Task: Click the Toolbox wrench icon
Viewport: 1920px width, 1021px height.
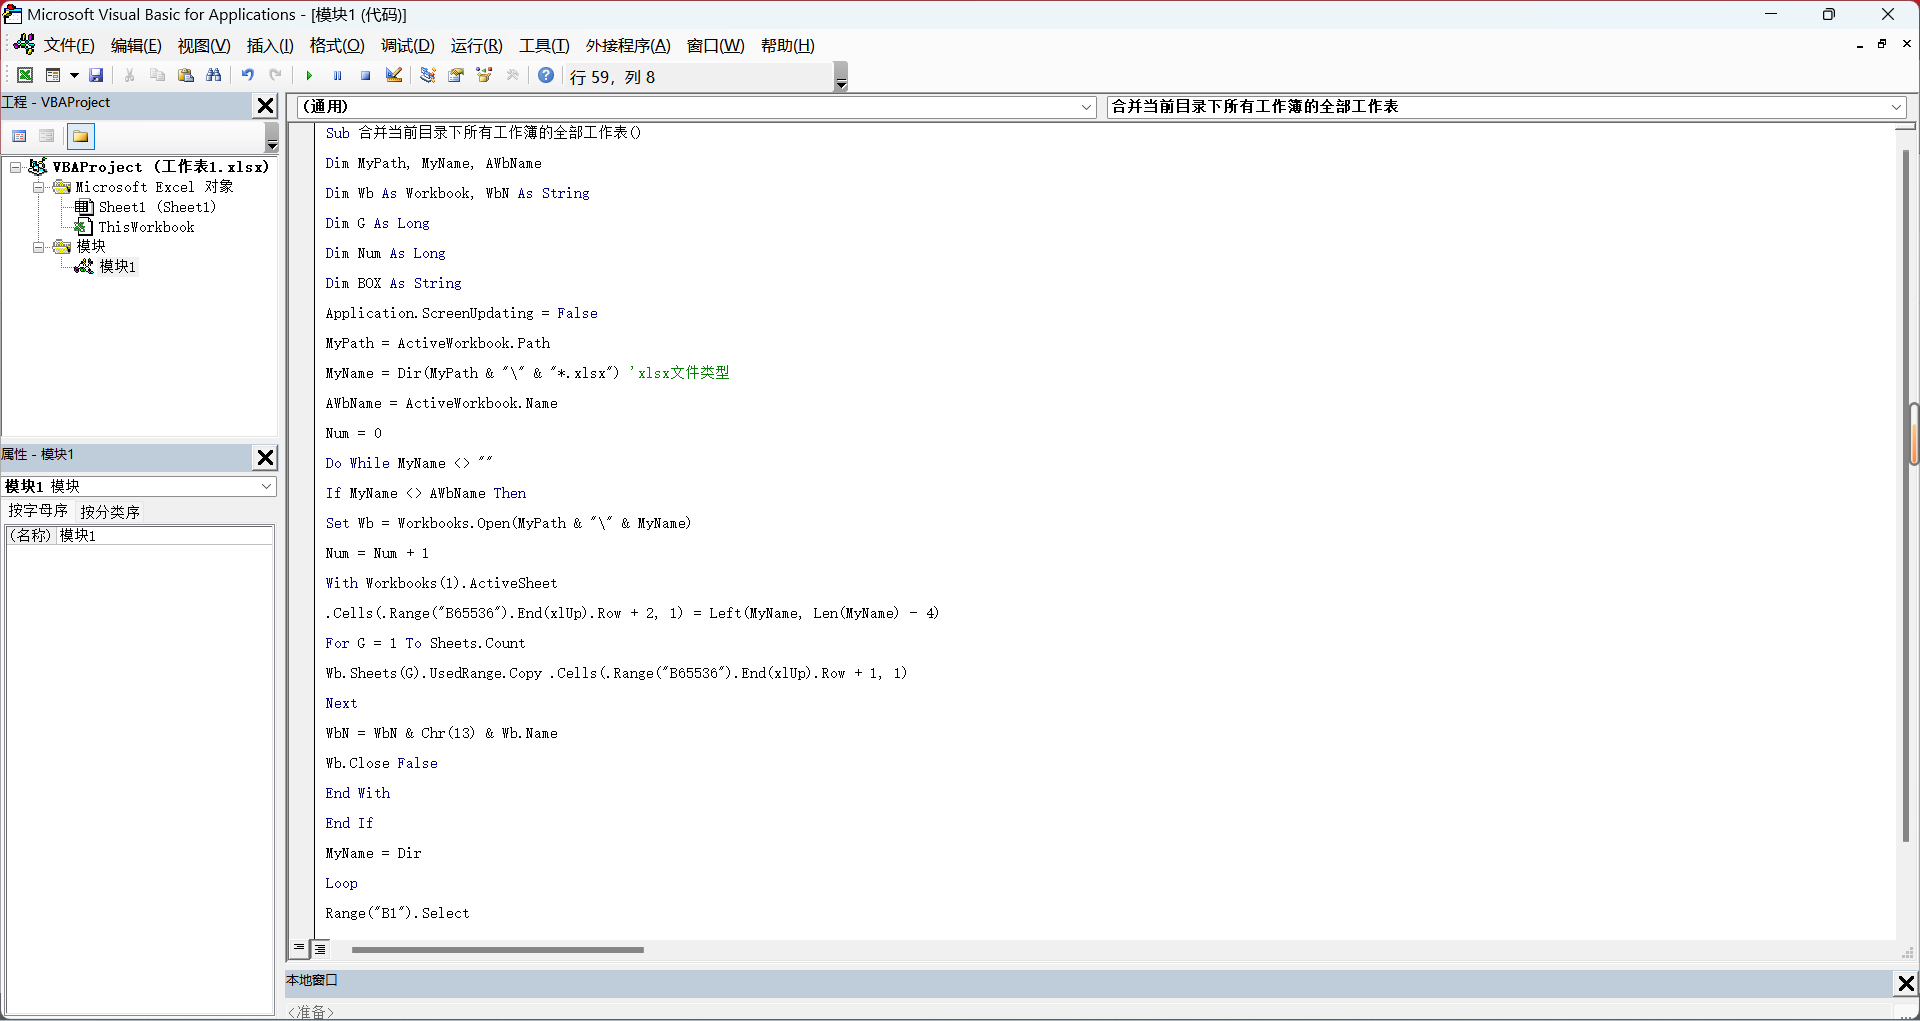Action: click(512, 76)
